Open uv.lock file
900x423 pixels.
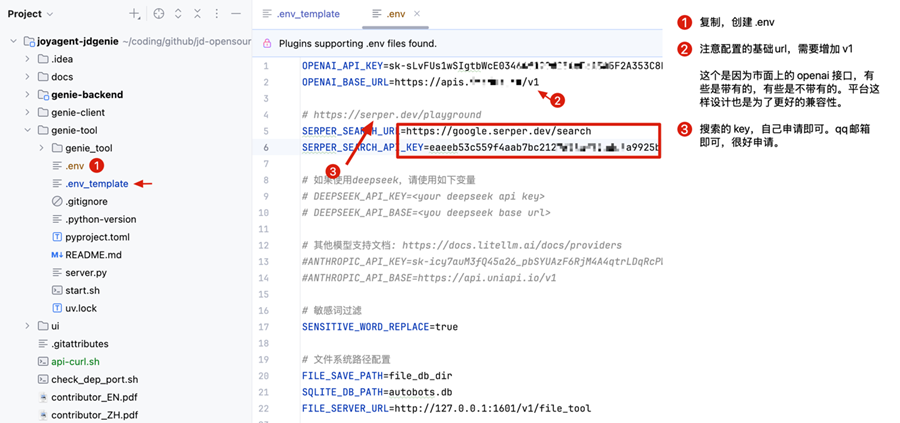tap(81, 308)
